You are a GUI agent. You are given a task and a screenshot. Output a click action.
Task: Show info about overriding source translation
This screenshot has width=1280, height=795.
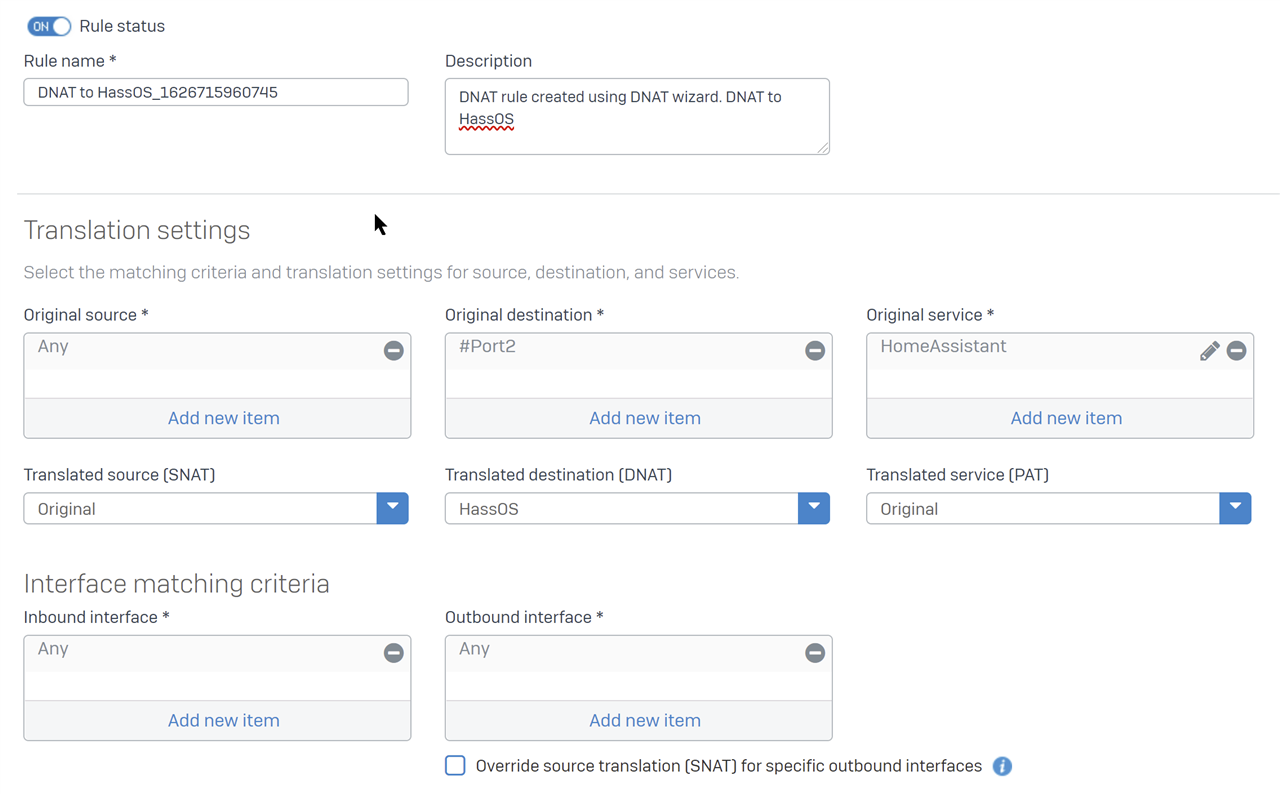click(1002, 766)
